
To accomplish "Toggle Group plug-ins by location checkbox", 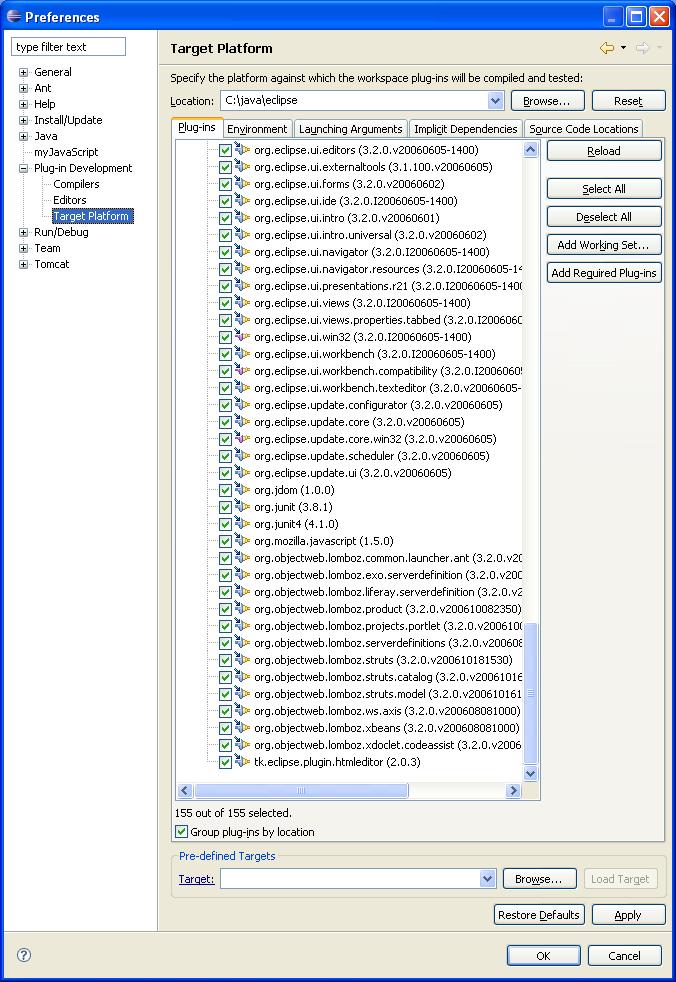I will tap(181, 832).
